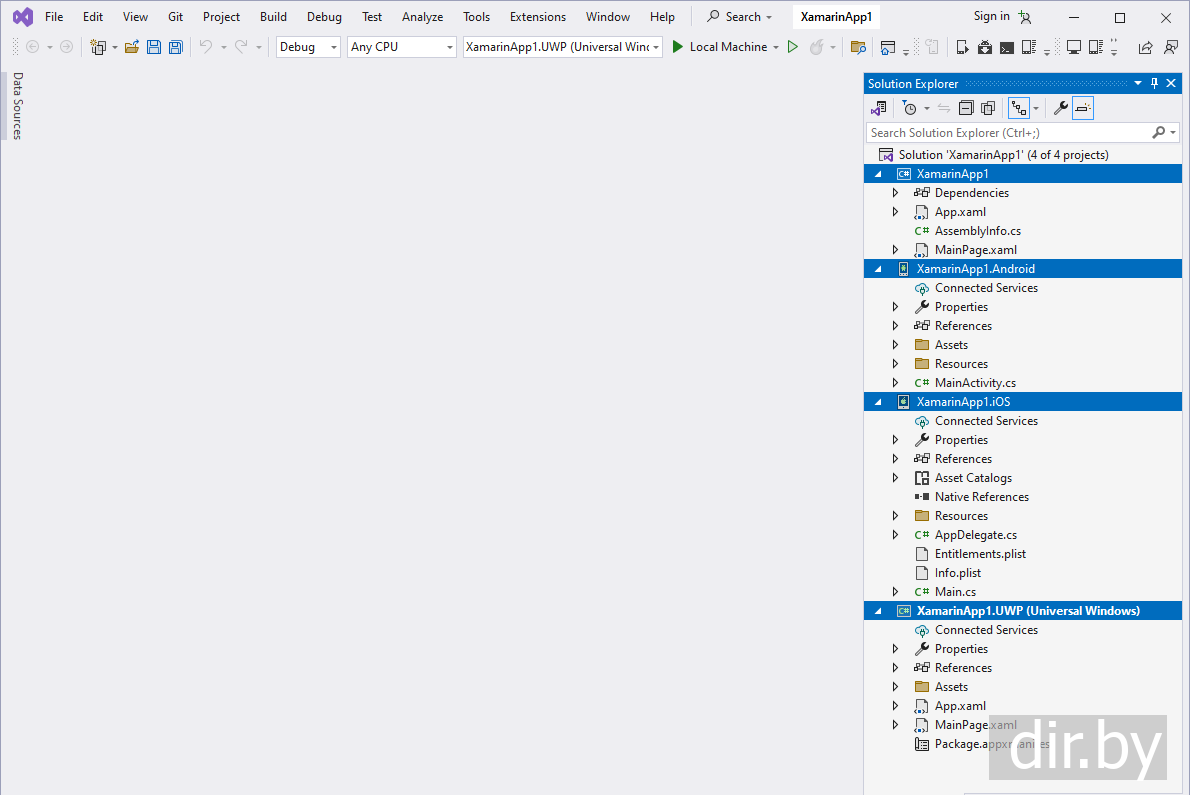The image size is (1190, 795).
Task: Open the Git menu
Action: [x=175, y=17]
